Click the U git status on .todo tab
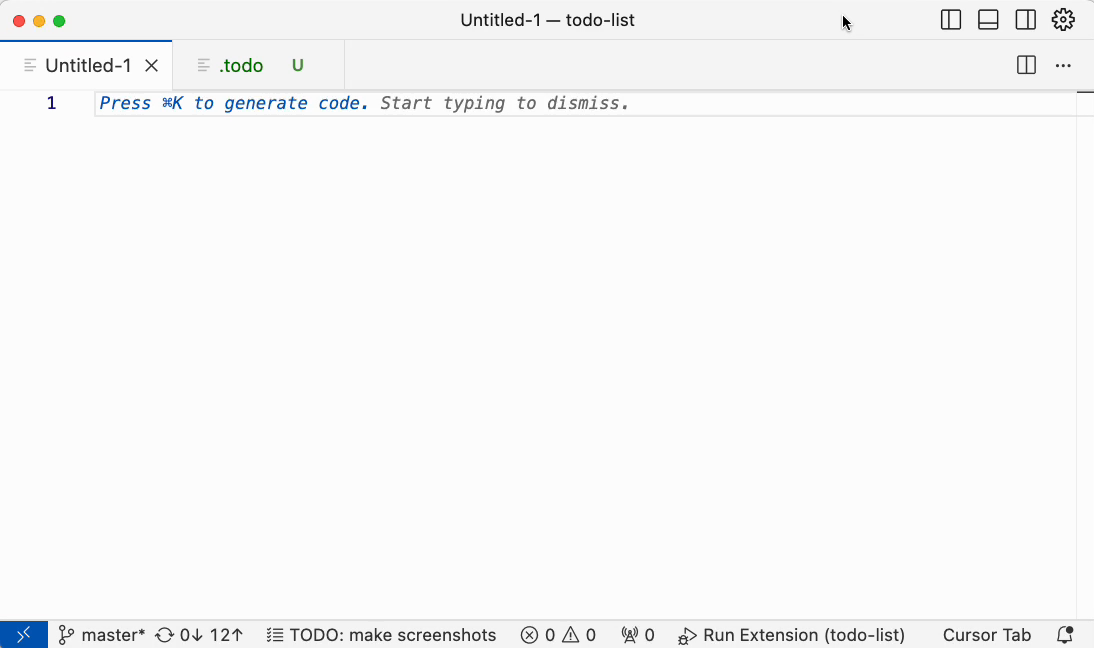The height and width of the screenshot is (648, 1094). (298, 66)
